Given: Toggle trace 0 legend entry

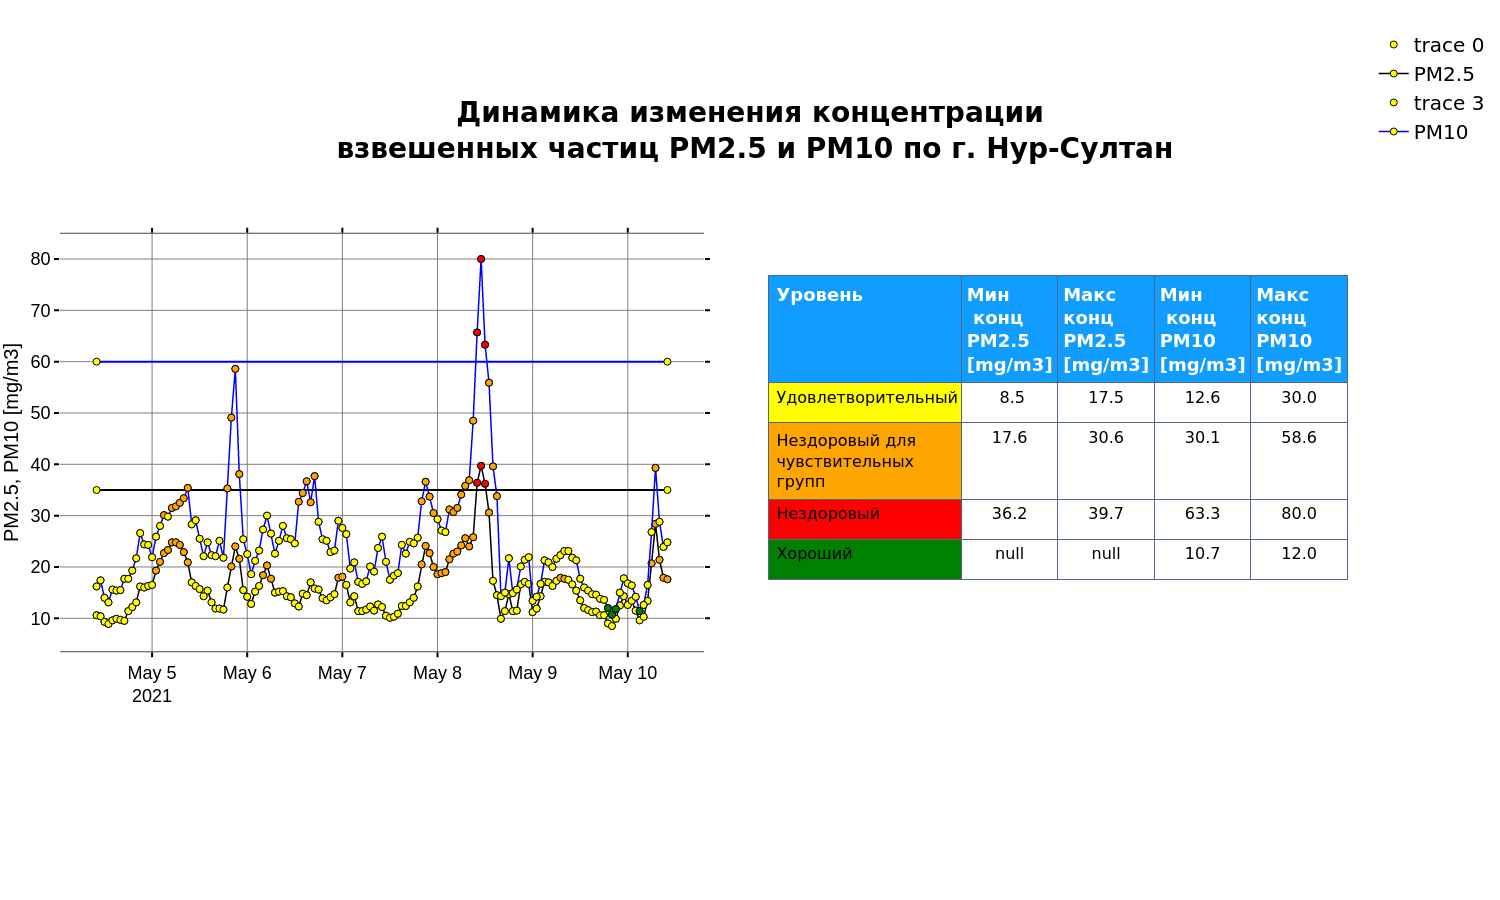Looking at the screenshot, I should pyautogui.click(x=1431, y=45).
